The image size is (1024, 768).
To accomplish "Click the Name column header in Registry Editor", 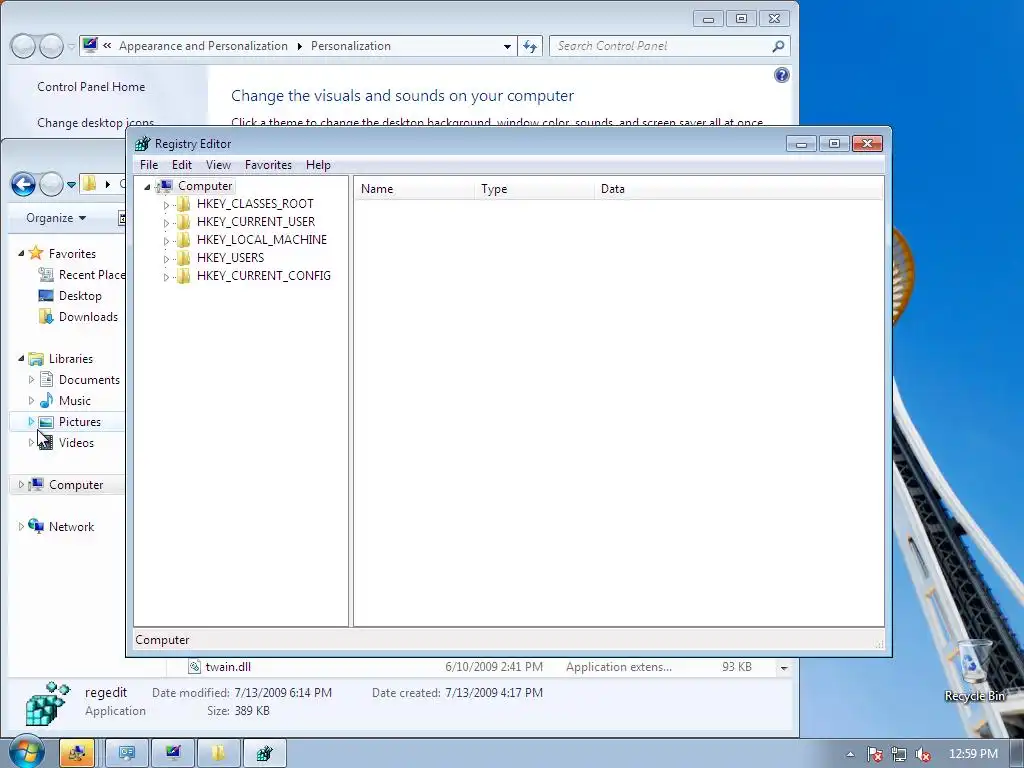I will tap(414, 189).
